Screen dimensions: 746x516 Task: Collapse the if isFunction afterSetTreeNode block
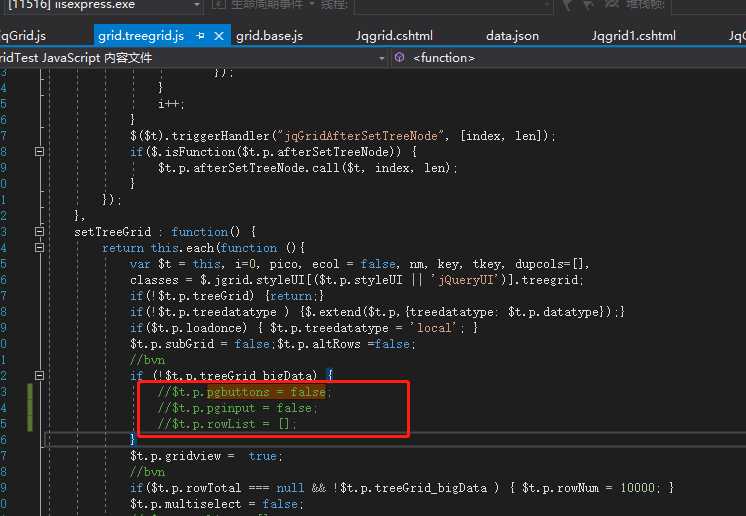tap(39, 152)
